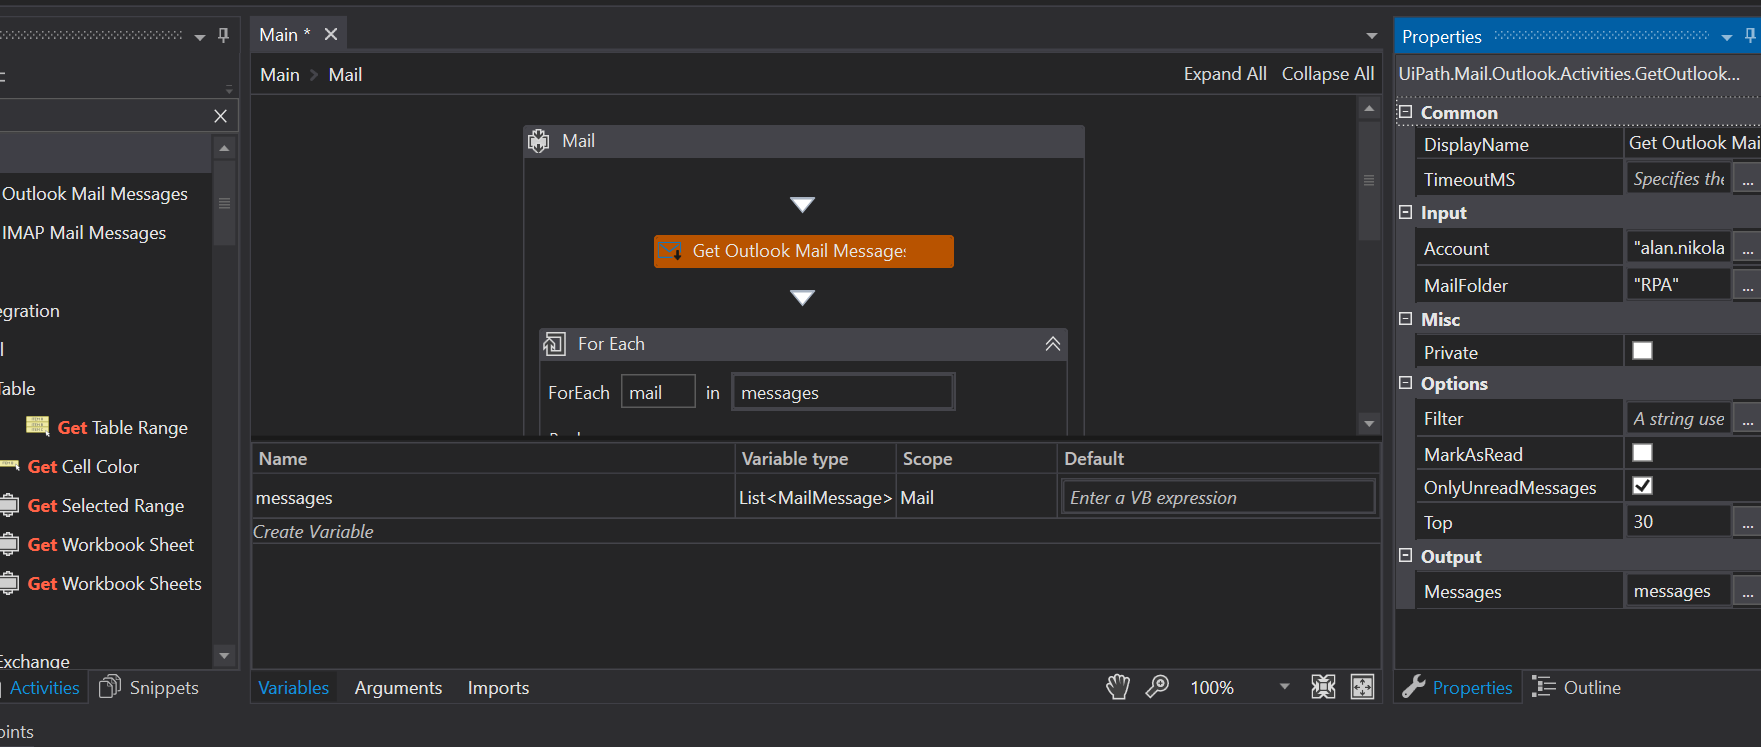Open the expression editor for Account
The width and height of the screenshot is (1761, 747).
1747,248
